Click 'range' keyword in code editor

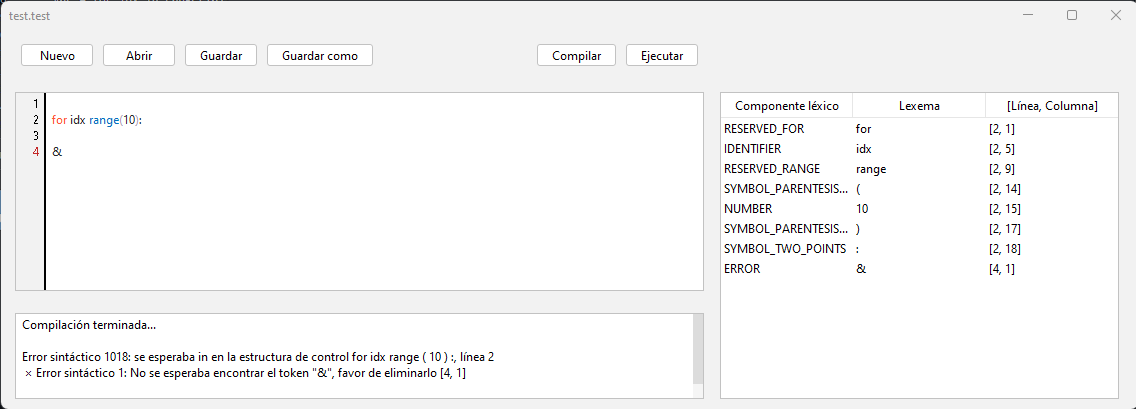click(x=104, y=120)
